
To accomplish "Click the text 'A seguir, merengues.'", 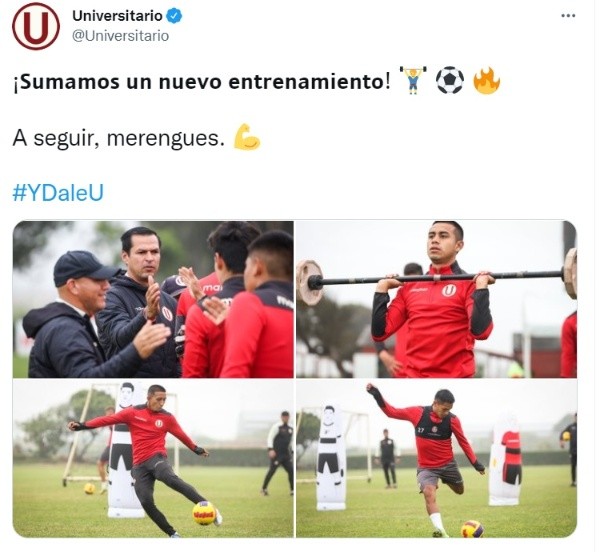I will pyautogui.click(x=119, y=138).
